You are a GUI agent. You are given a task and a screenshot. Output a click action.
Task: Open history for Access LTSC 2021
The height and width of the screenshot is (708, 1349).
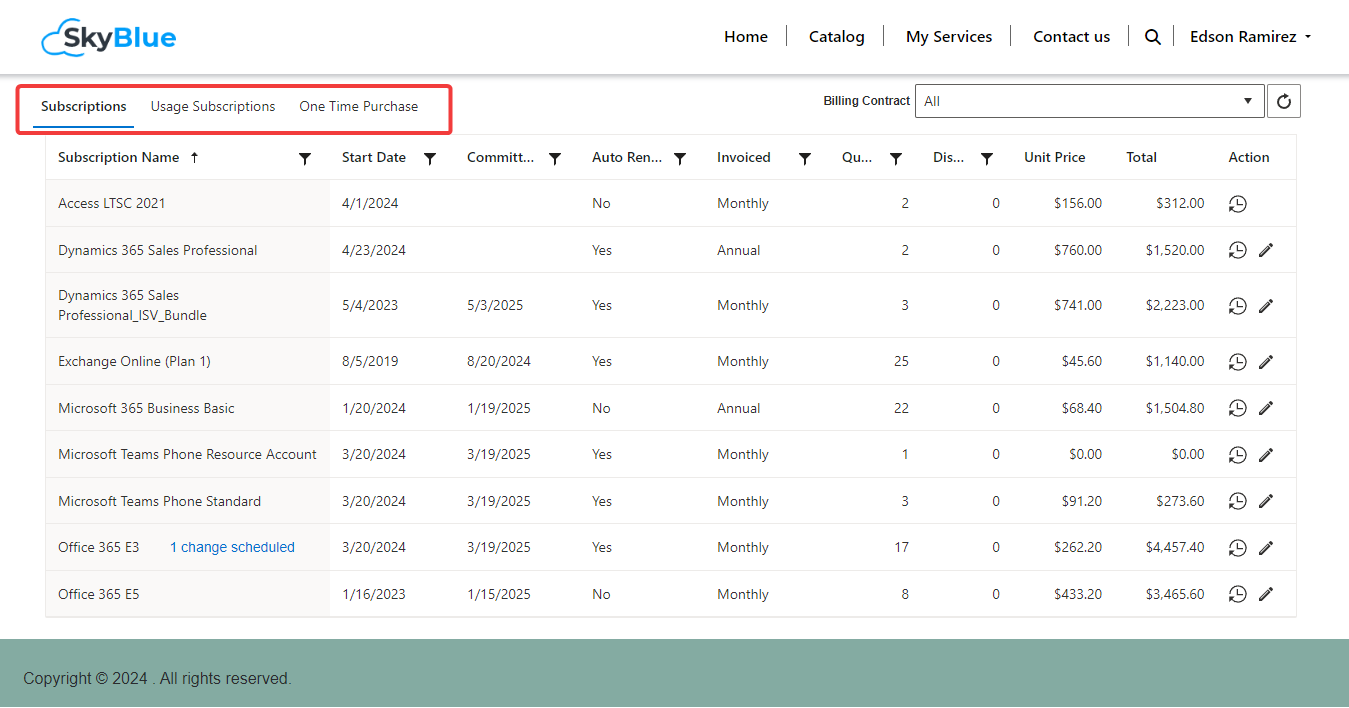coord(1237,204)
